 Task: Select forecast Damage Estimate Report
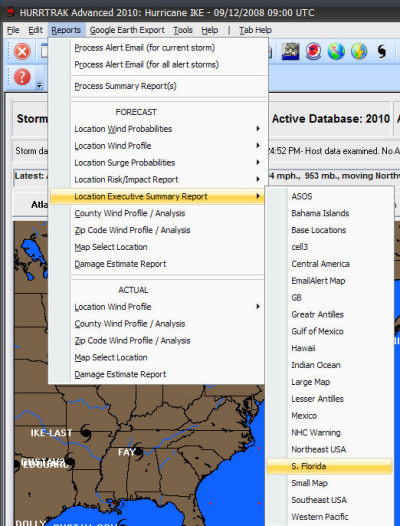tap(158, 264)
